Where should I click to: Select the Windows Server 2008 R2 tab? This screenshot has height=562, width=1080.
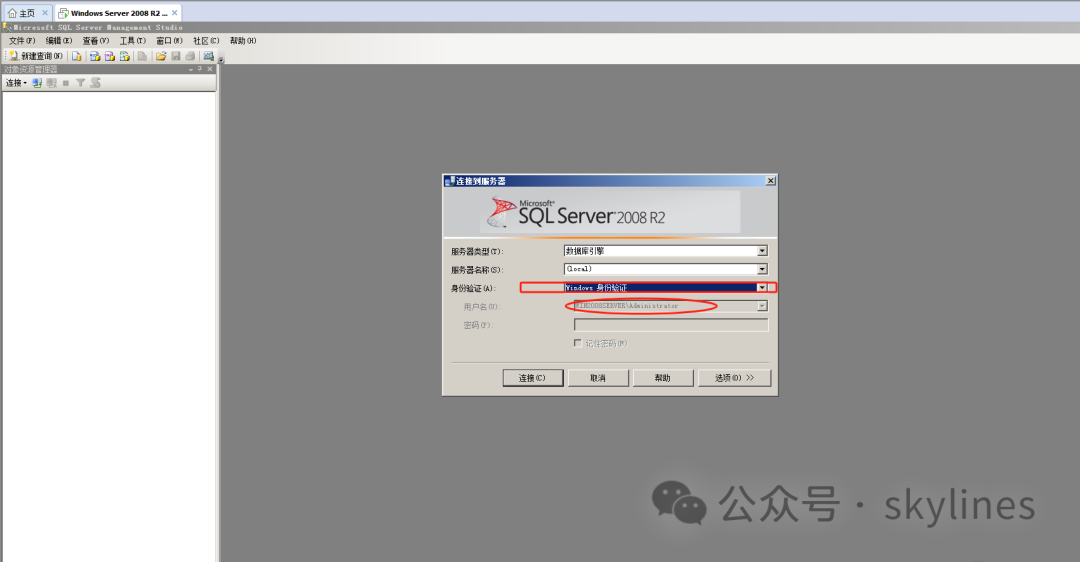pos(118,13)
